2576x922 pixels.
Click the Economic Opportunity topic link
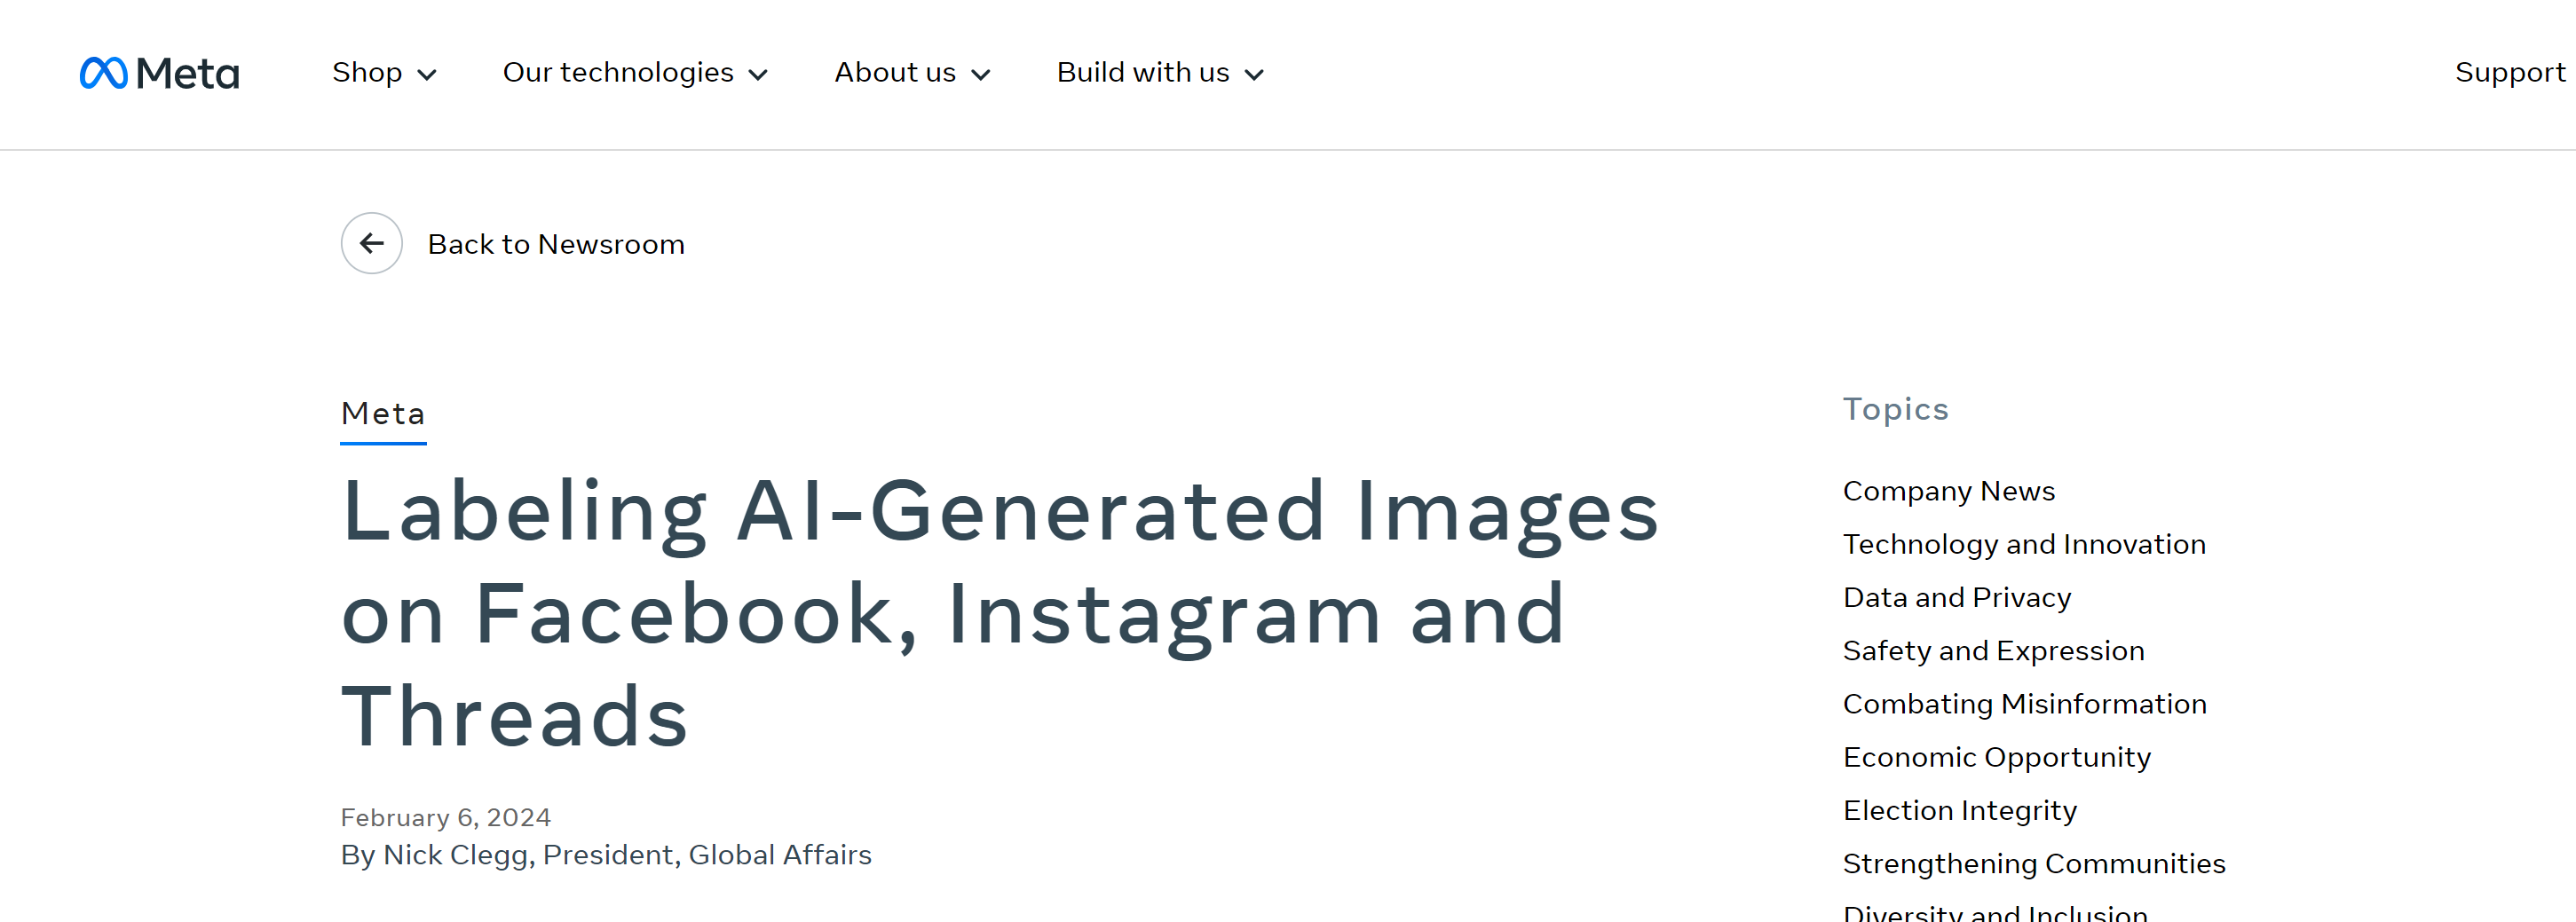[1996, 757]
